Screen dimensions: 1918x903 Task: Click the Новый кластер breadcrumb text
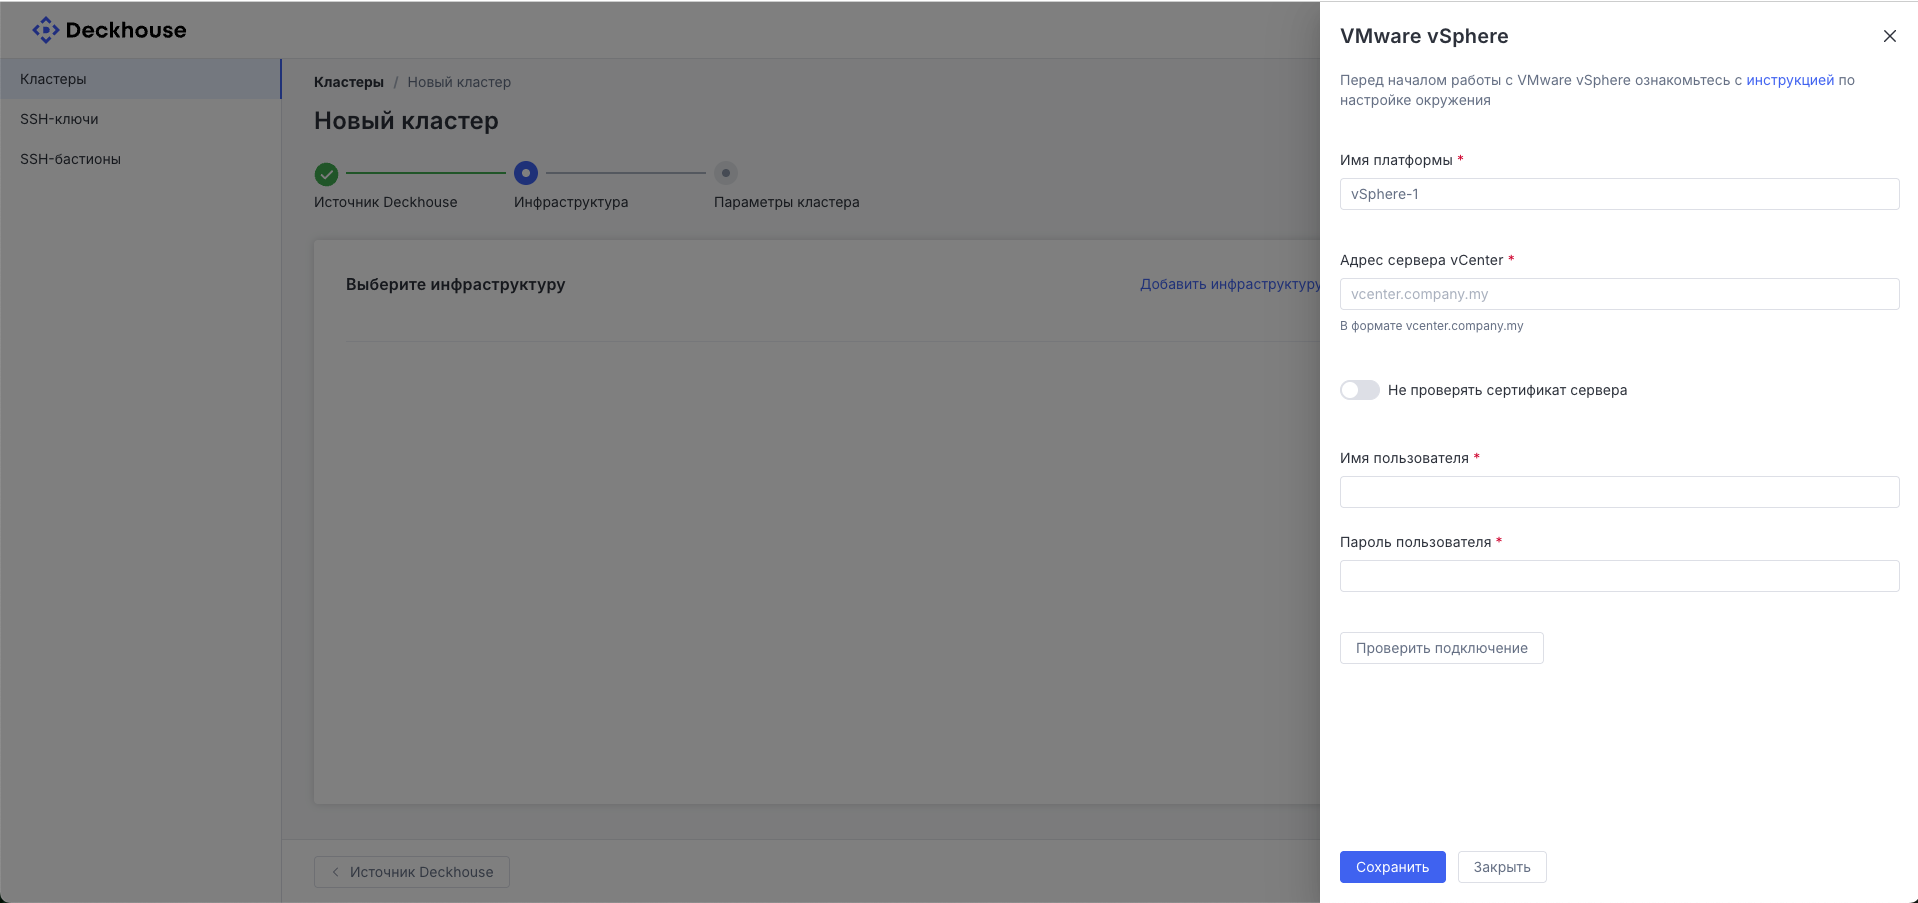(459, 82)
